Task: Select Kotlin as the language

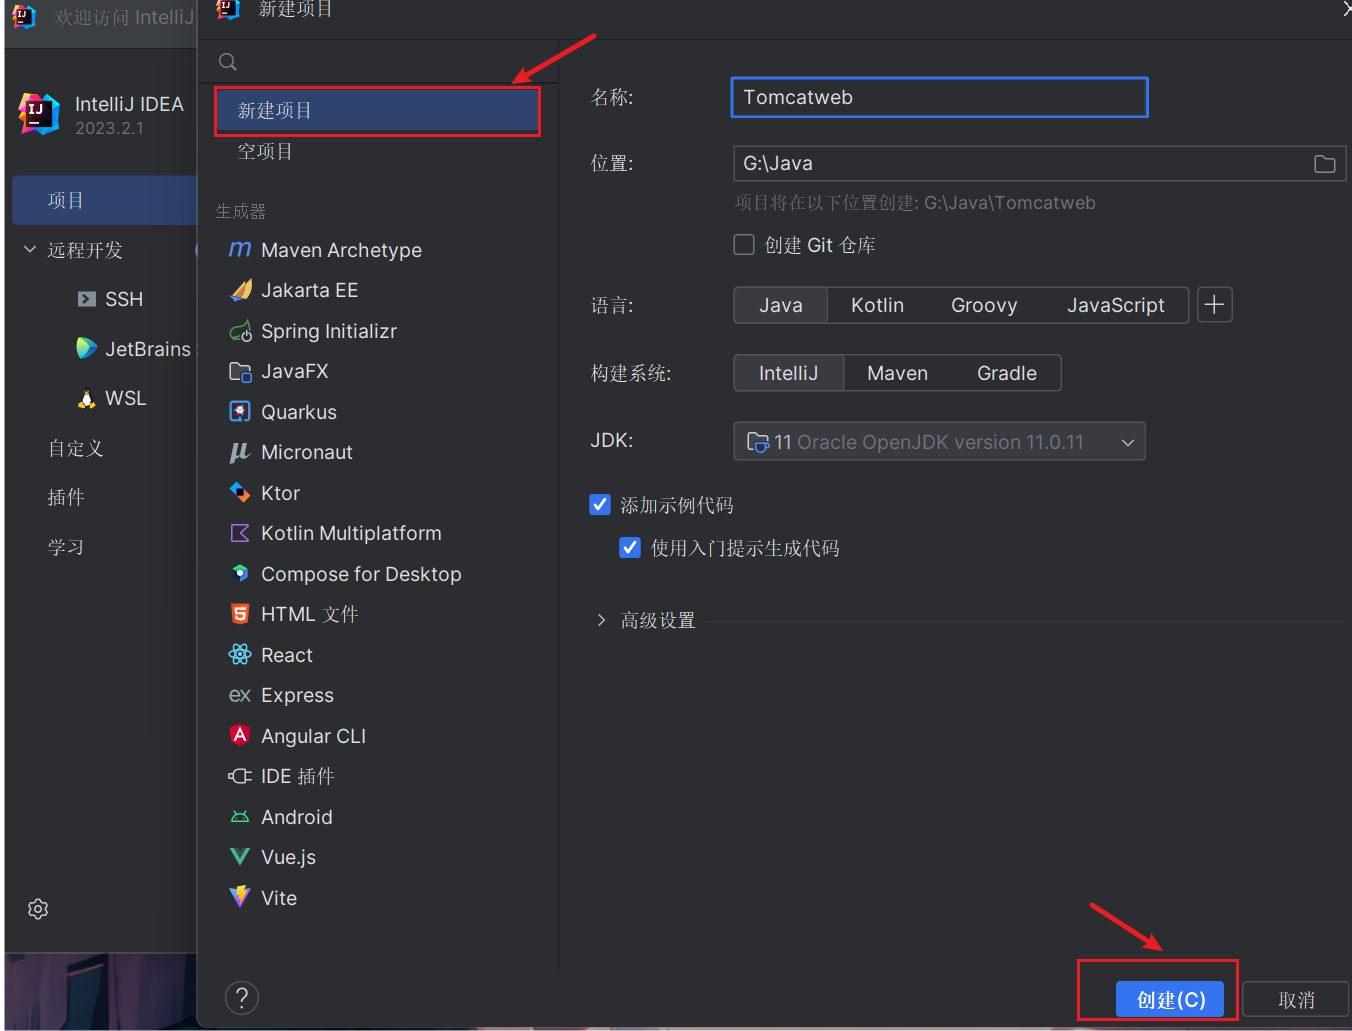Action: [x=877, y=305]
